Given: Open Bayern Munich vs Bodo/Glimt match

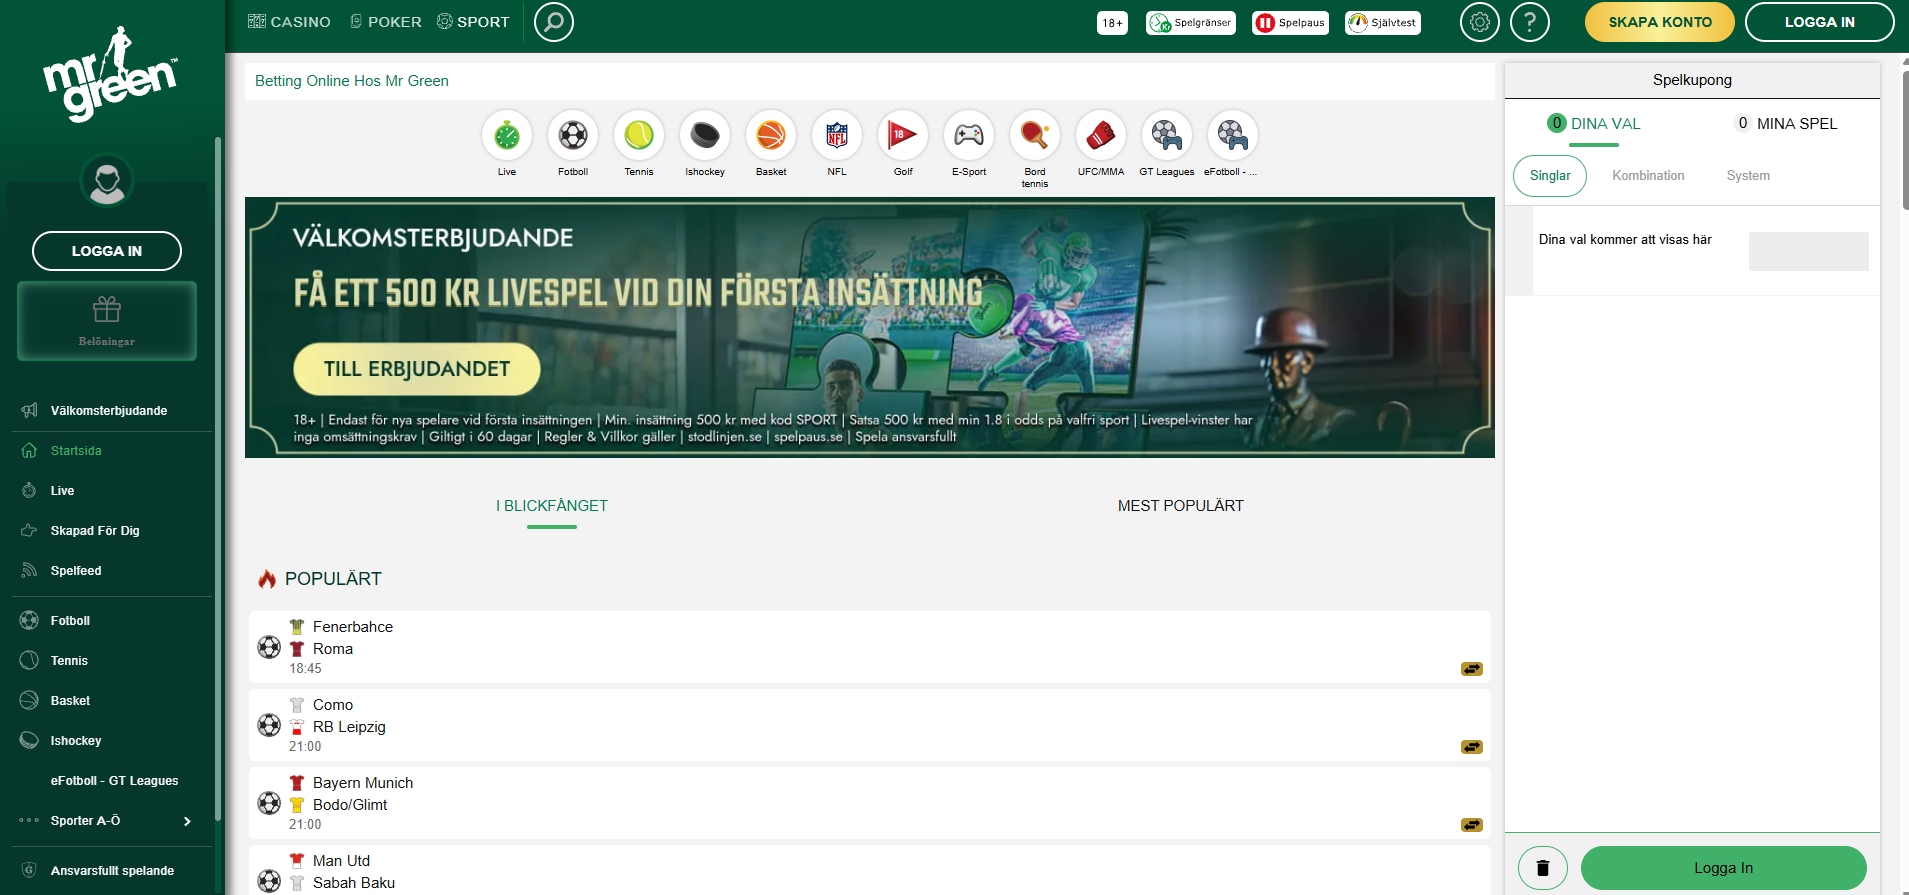Looking at the screenshot, I should 869,803.
